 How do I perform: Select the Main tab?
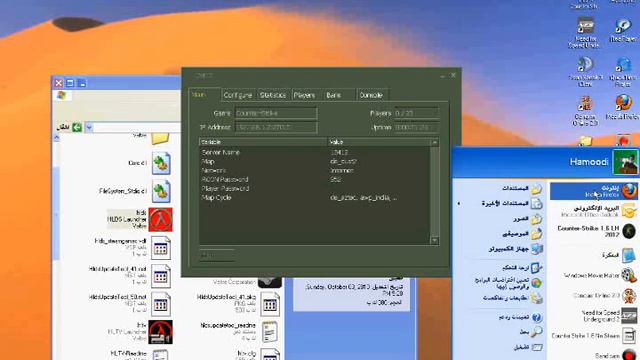(204, 94)
